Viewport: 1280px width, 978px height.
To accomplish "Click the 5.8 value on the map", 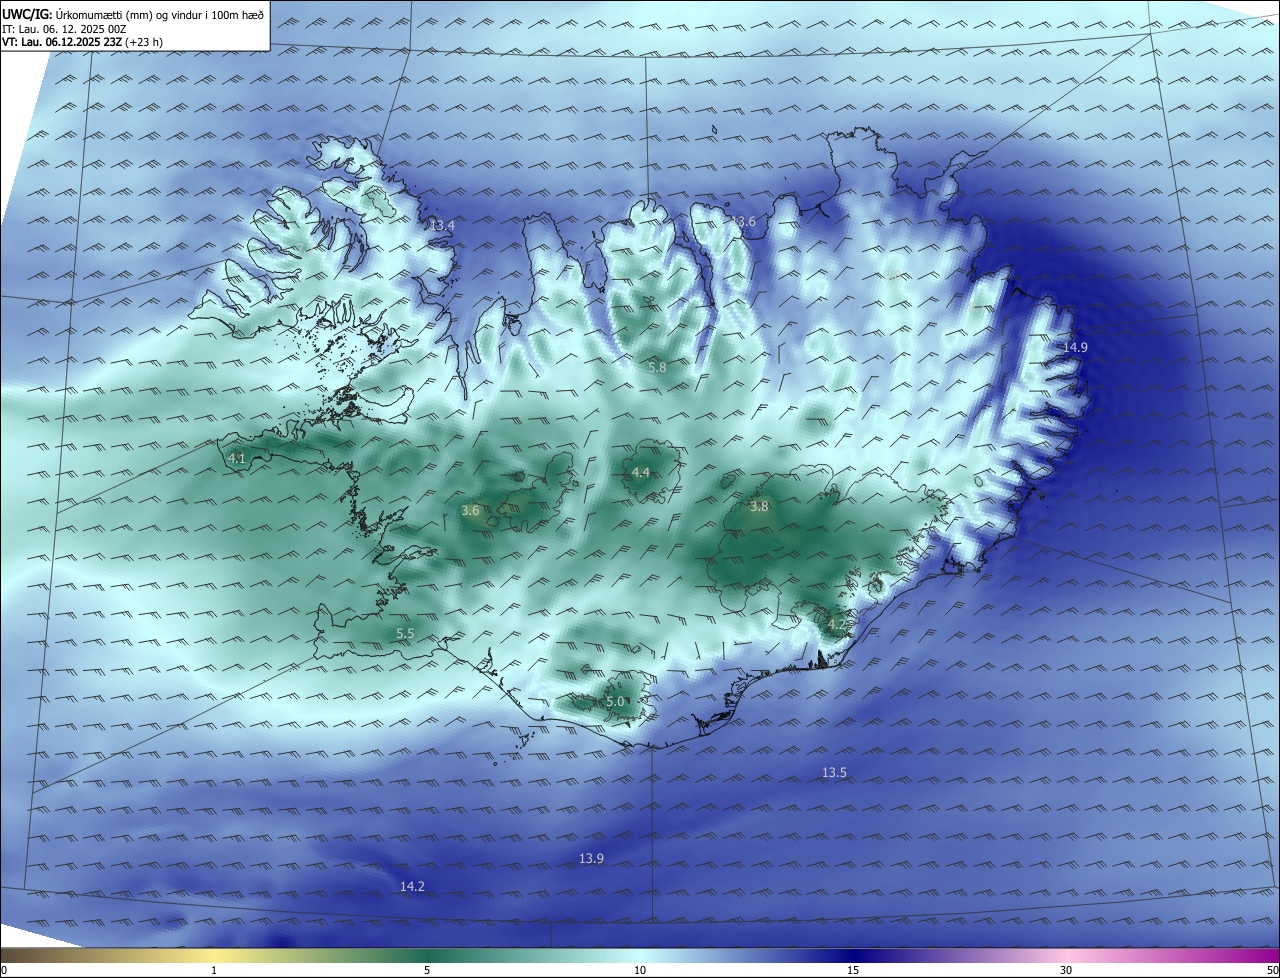I will pyautogui.click(x=657, y=368).
